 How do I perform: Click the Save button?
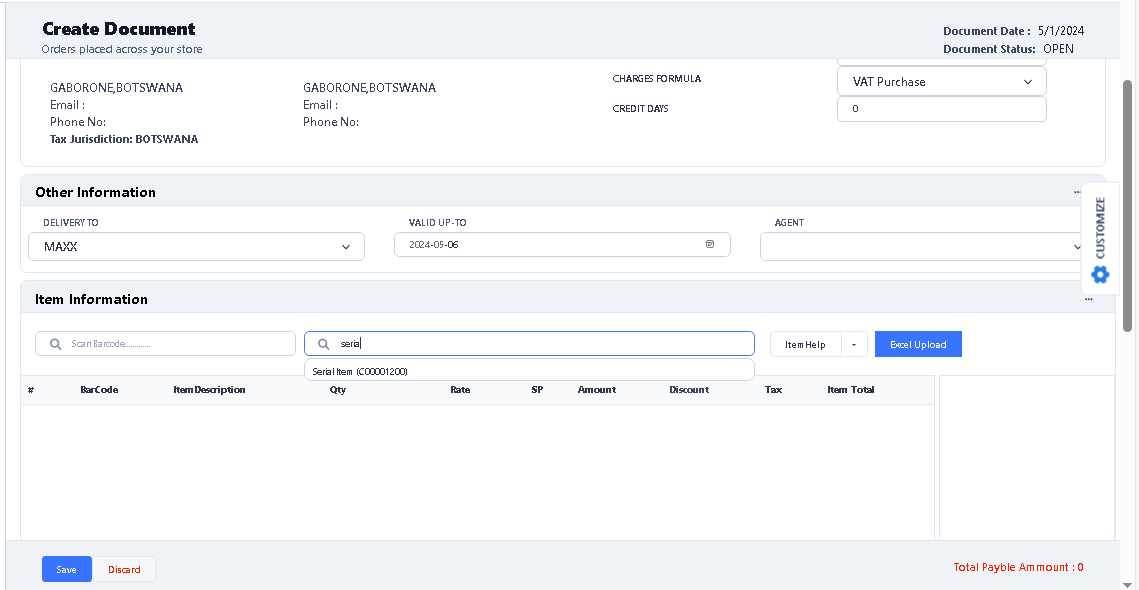[66, 569]
